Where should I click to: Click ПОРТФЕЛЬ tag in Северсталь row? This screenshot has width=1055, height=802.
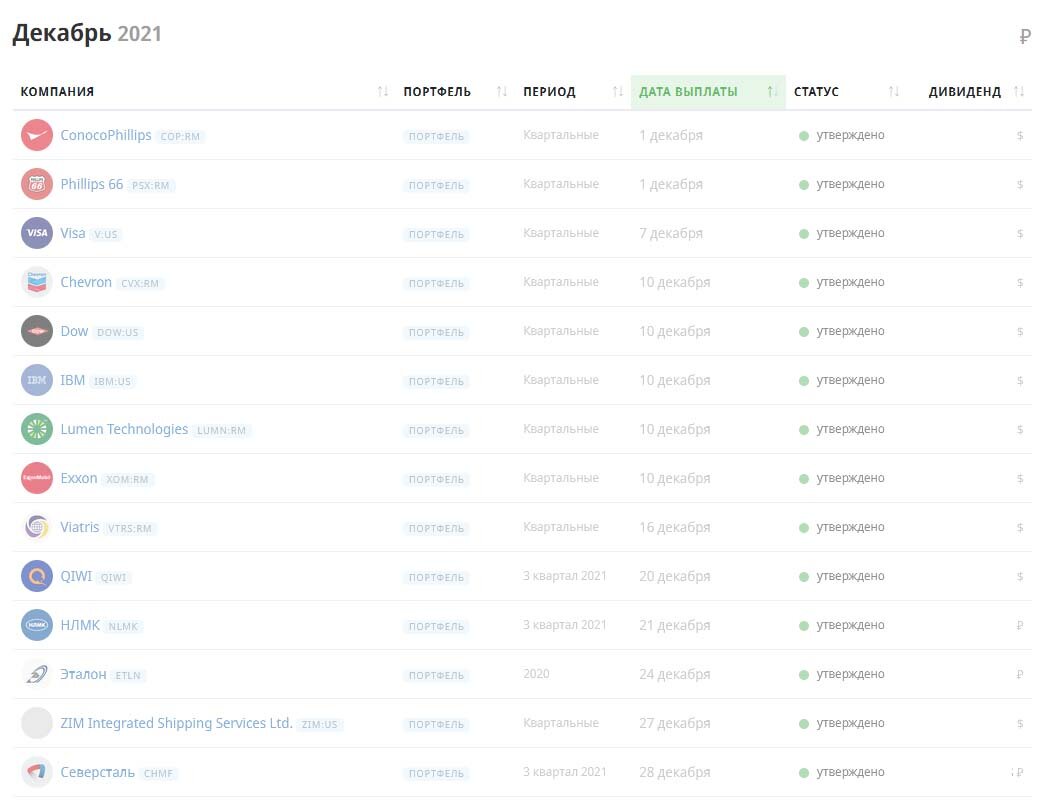[x=437, y=774]
